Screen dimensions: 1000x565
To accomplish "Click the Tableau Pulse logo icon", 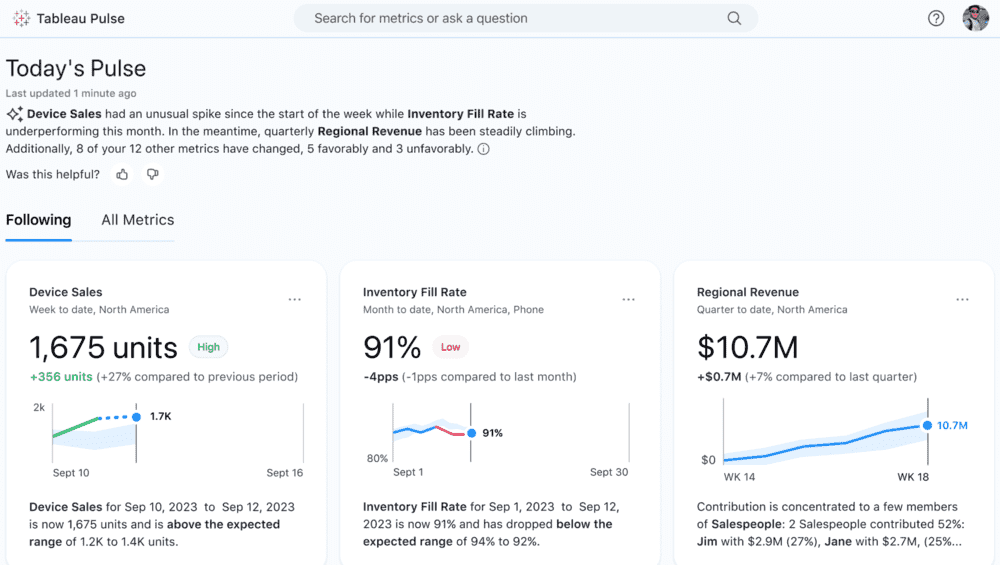I will tap(21, 18).
